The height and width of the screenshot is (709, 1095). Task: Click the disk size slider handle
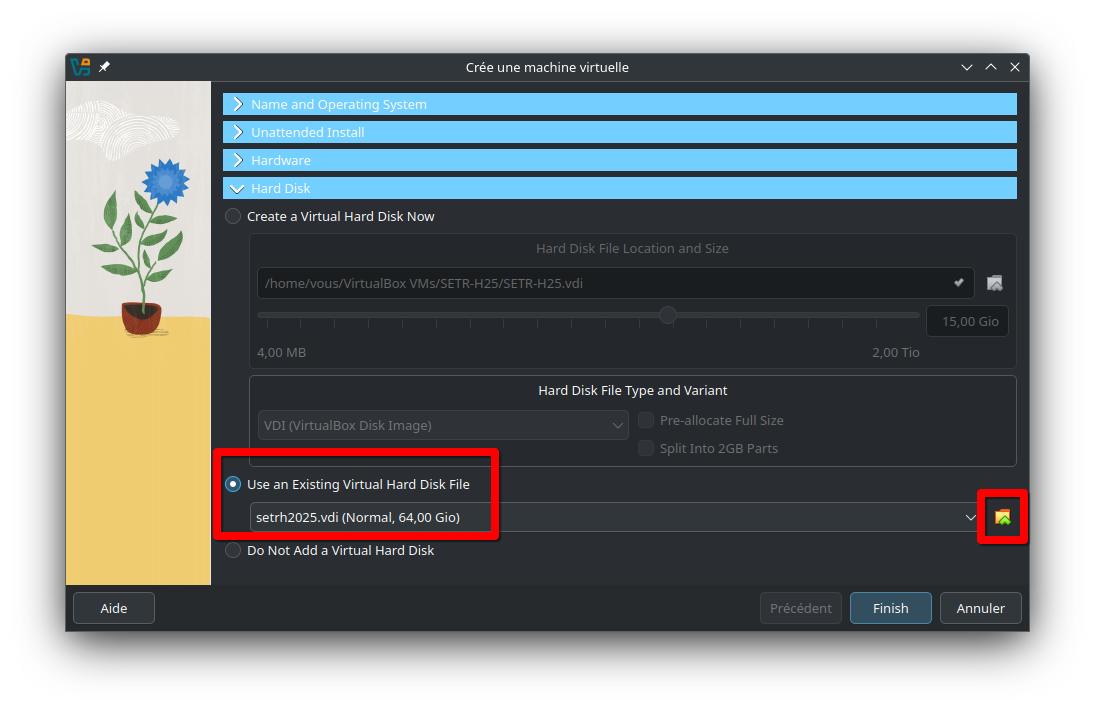click(668, 315)
